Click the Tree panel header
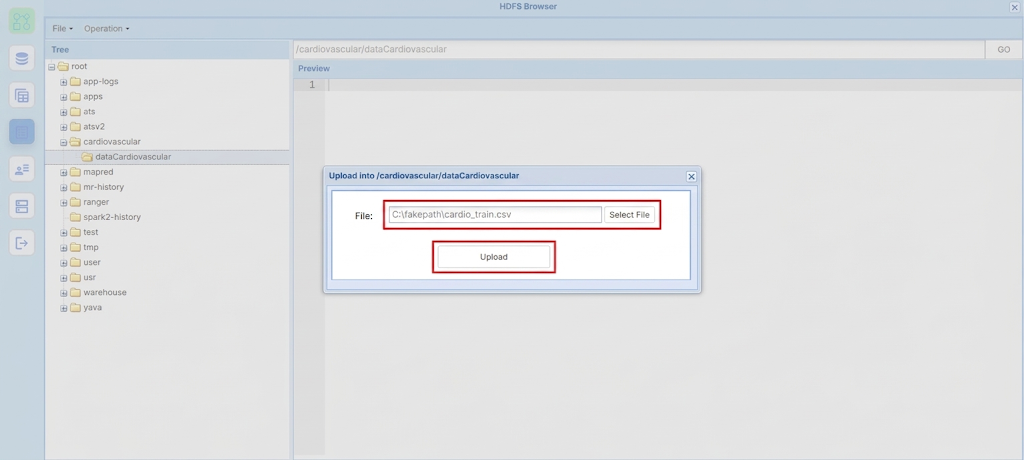 [x=167, y=50]
